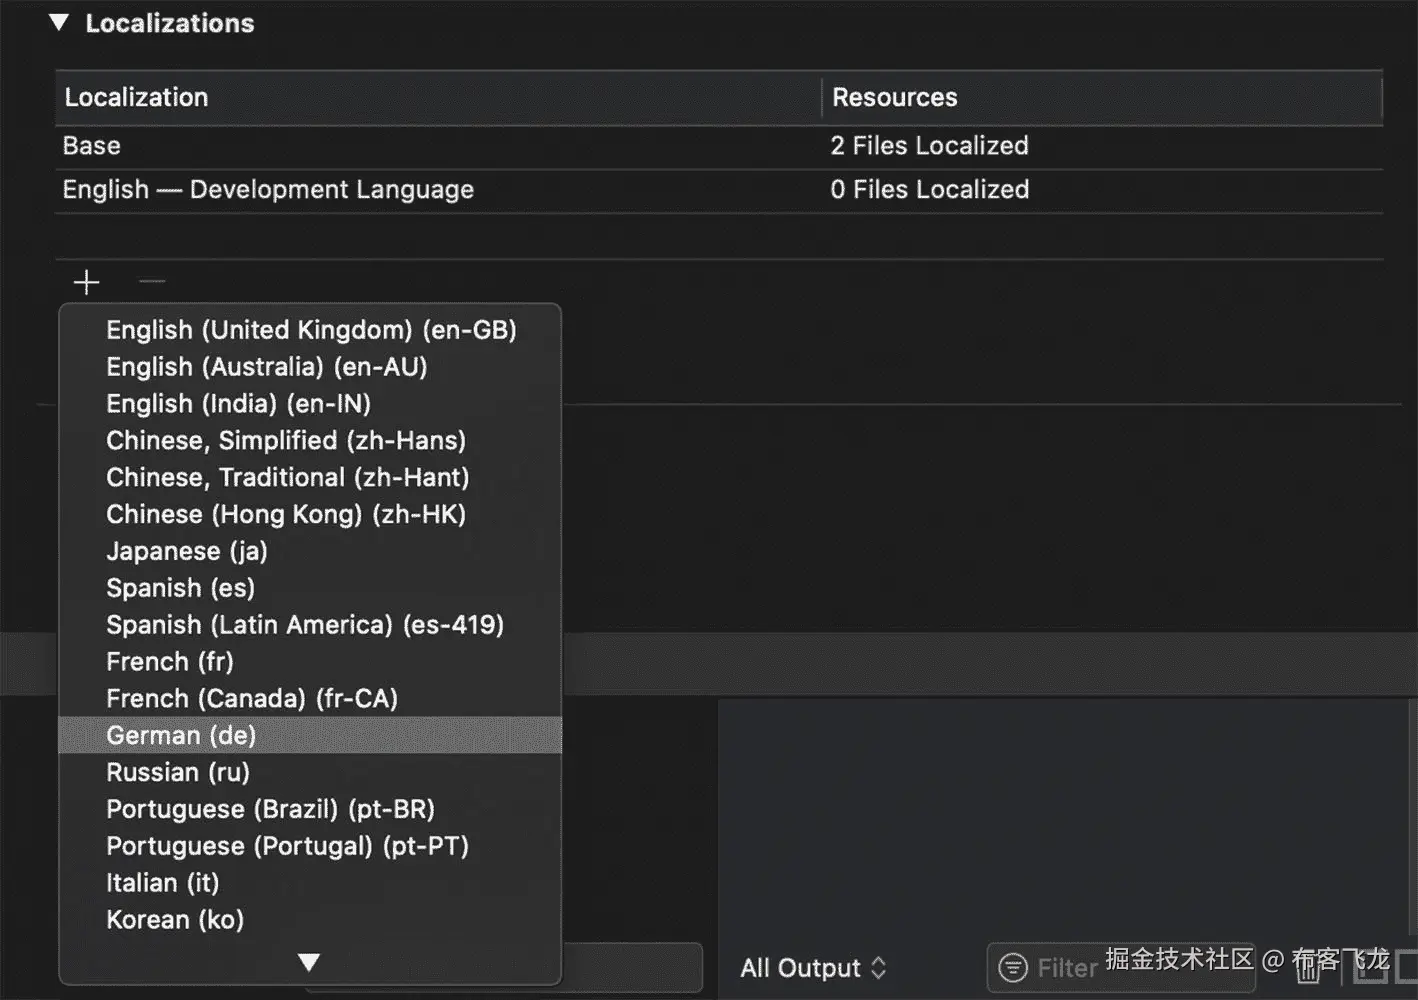Viewport: 1418px width, 1000px height.
Task: Select English (United Kingdom) (en-GB)
Action: pyautogui.click(x=311, y=330)
